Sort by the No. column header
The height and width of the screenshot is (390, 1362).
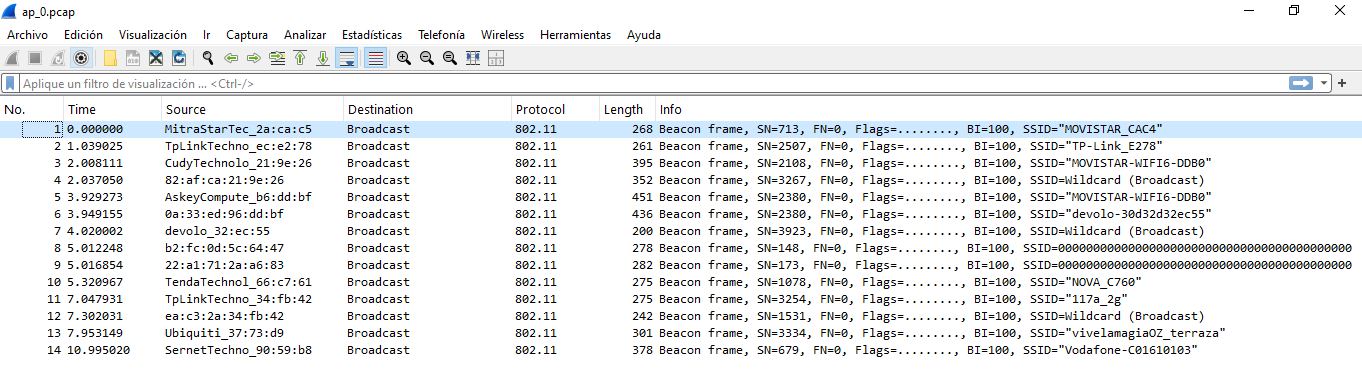click(32, 110)
